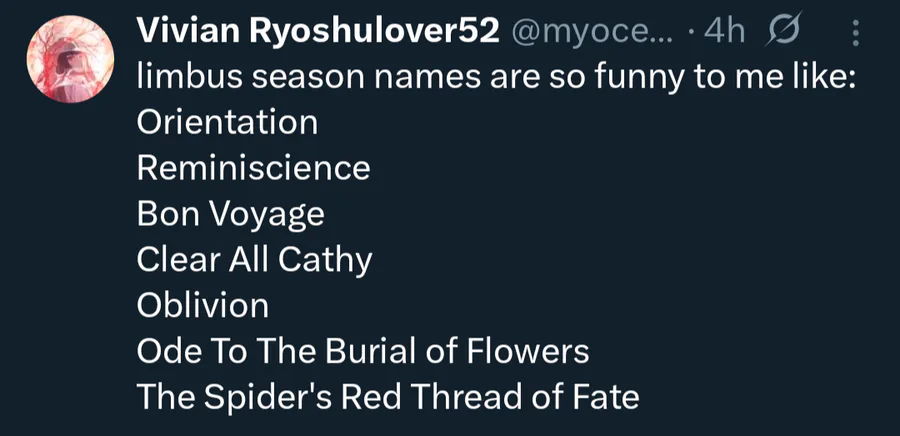Viewport: 900px width, 436px height.
Task: Click the word "Fate" in the tweet
Action: [x=606, y=397]
